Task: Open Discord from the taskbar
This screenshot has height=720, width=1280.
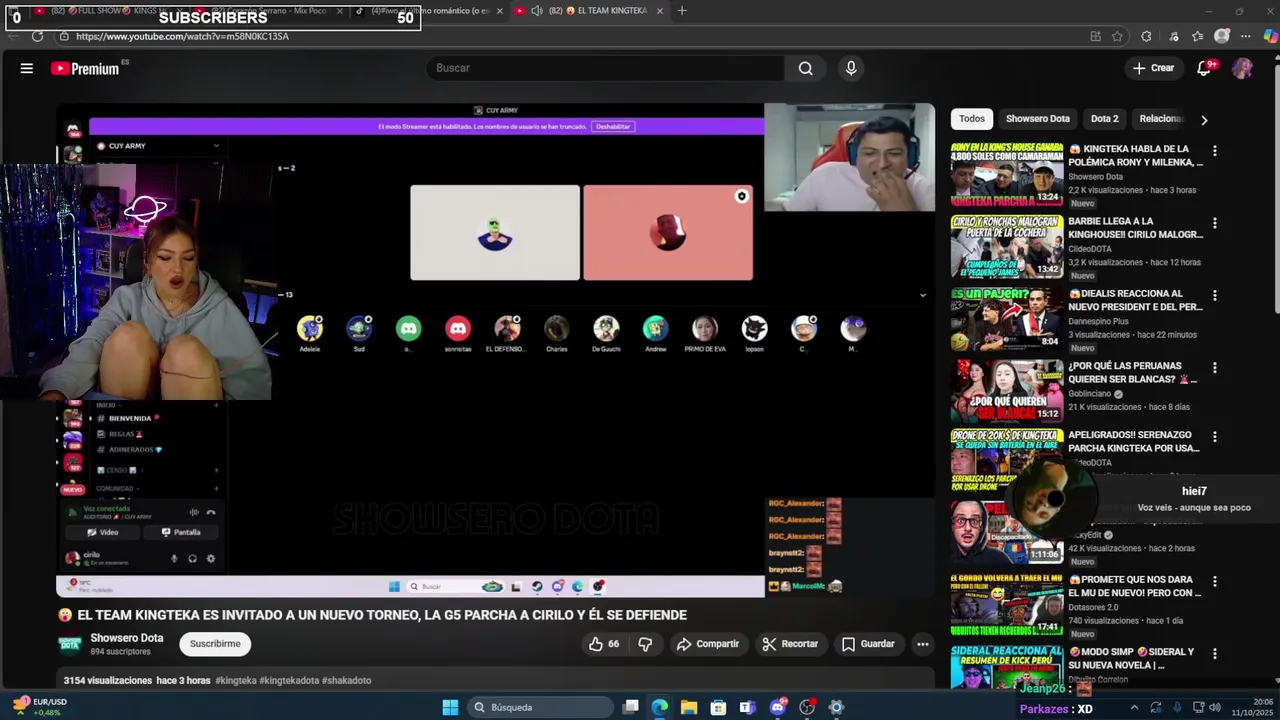Action: point(778,708)
